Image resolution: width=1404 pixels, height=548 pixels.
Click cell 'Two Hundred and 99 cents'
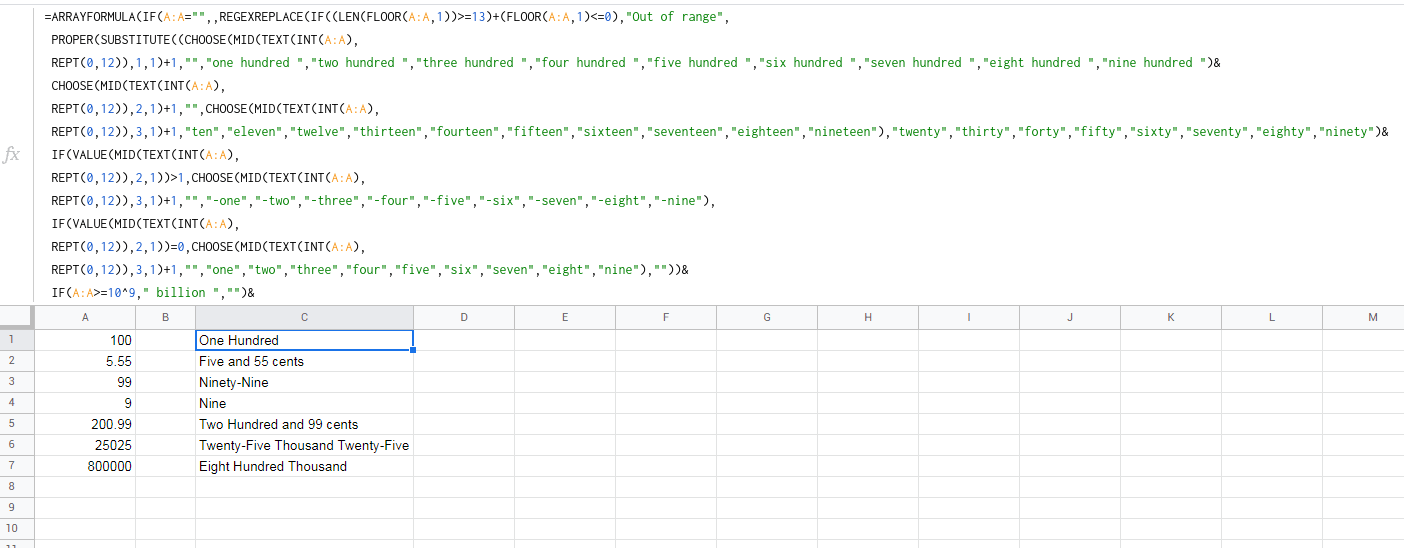[304, 424]
